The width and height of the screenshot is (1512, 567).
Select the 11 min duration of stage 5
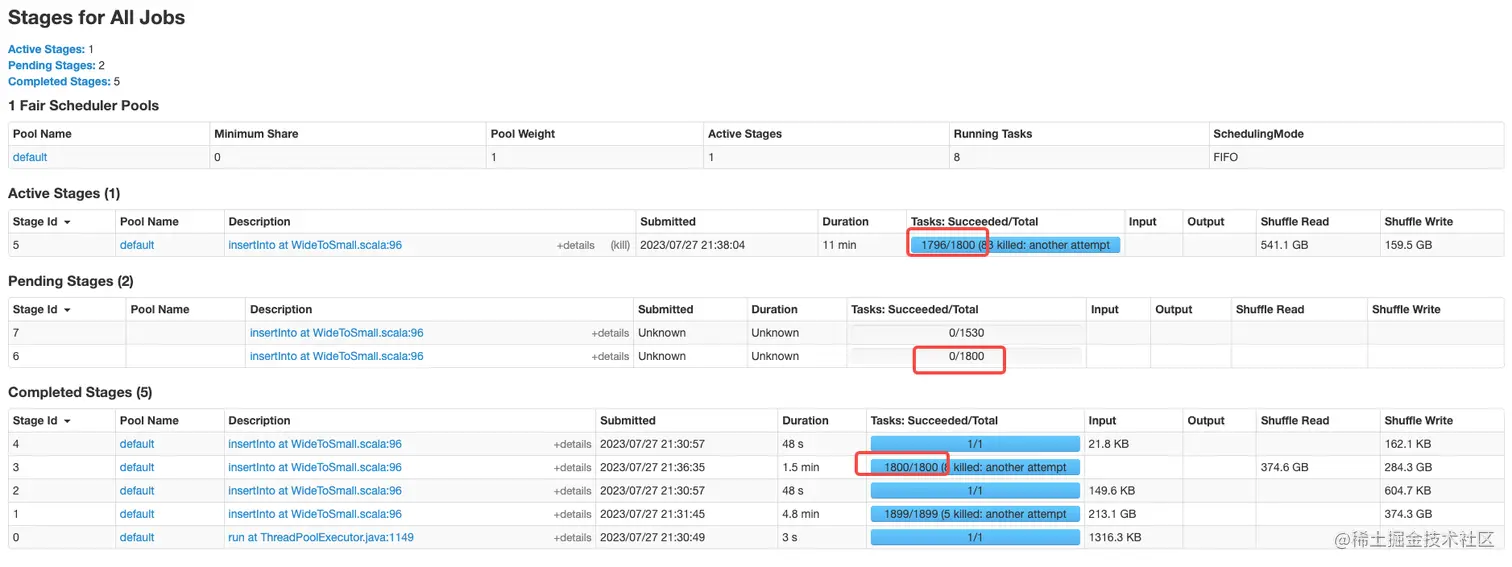(x=838, y=245)
